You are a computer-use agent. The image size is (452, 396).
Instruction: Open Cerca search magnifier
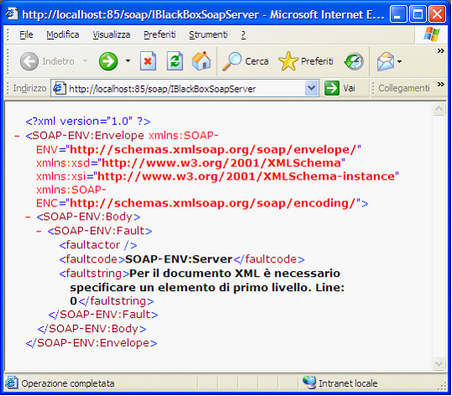coord(245,62)
